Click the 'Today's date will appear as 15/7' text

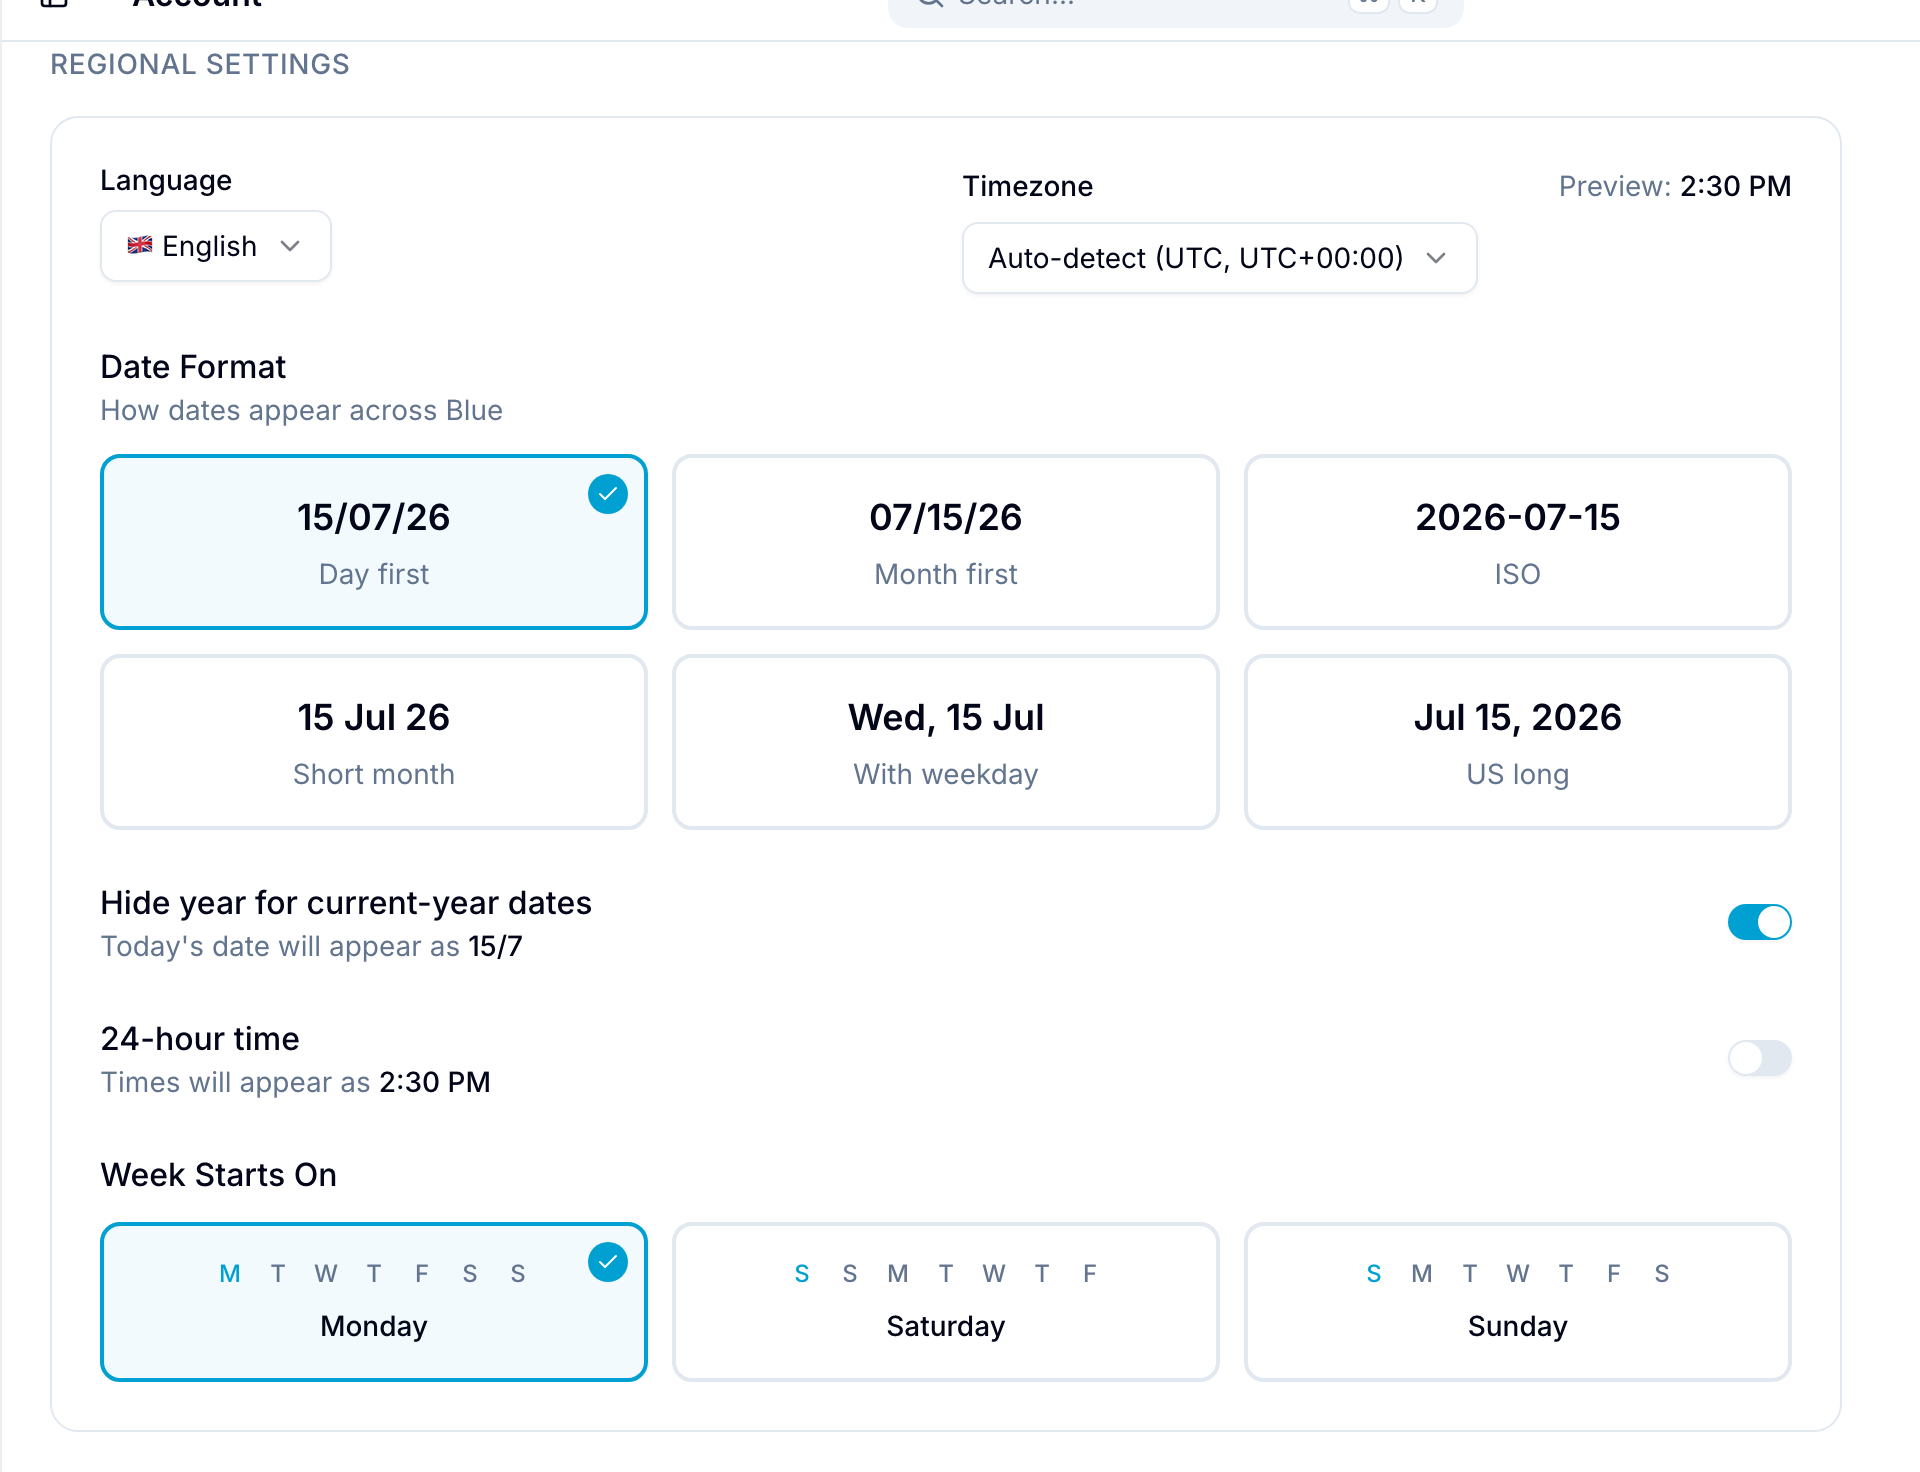pos(311,946)
